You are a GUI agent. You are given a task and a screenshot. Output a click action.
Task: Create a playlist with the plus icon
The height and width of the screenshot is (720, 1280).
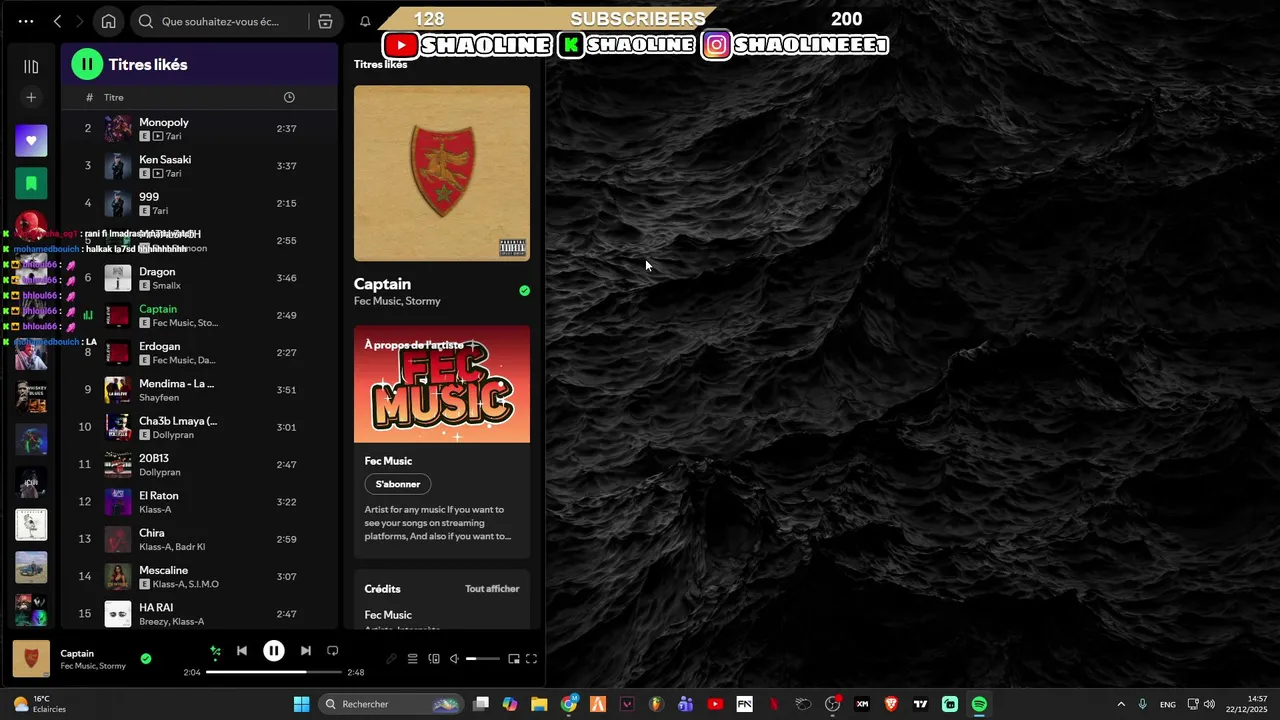pyautogui.click(x=31, y=97)
